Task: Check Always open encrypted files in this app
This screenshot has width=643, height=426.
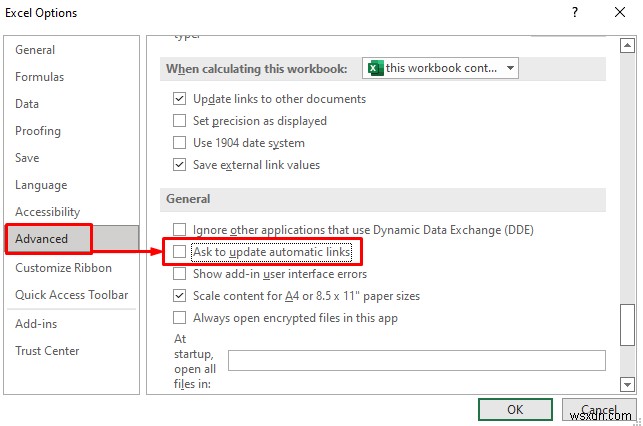Action: point(179,318)
